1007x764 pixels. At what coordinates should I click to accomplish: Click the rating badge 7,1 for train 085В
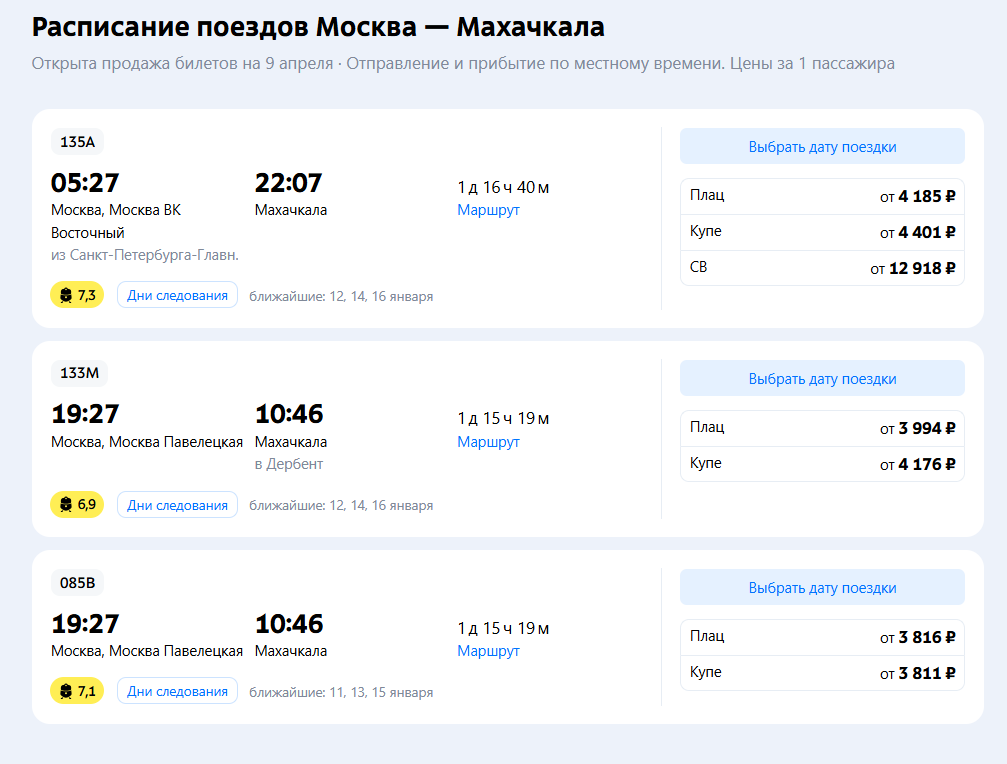tap(77, 691)
